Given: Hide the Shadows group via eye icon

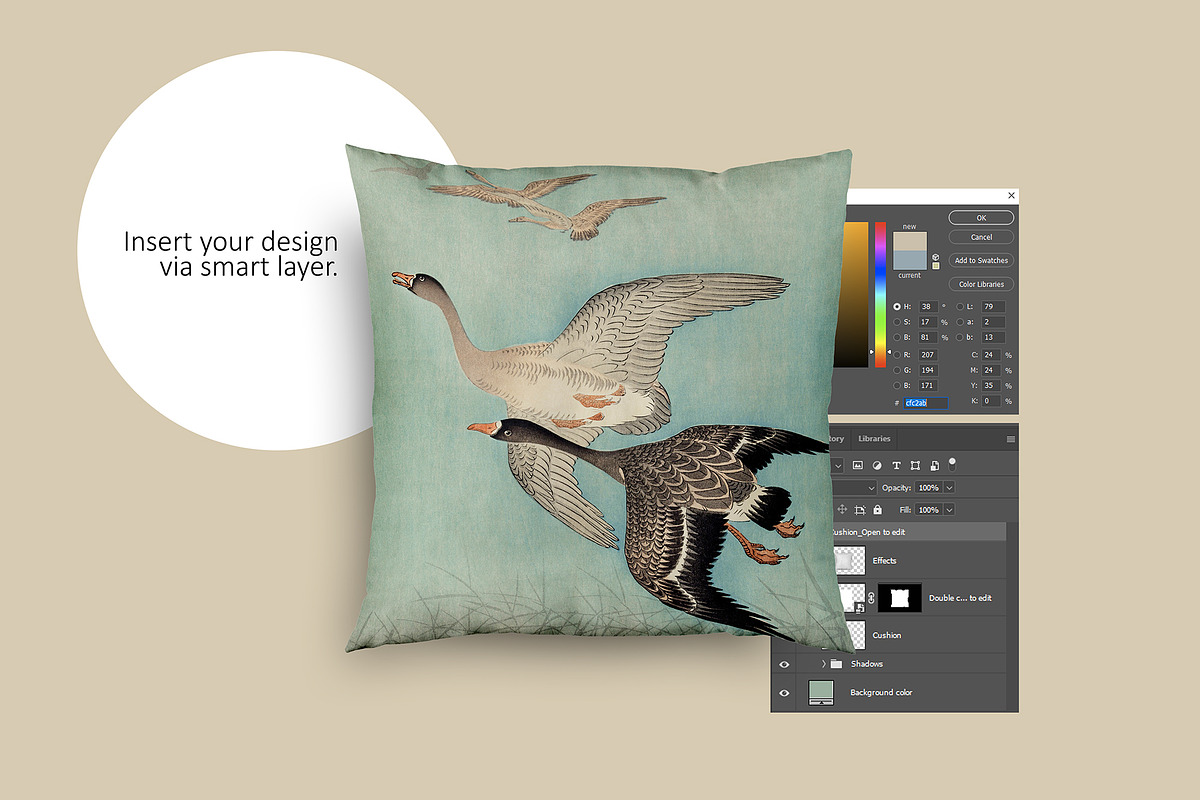Looking at the screenshot, I should [x=784, y=664].
